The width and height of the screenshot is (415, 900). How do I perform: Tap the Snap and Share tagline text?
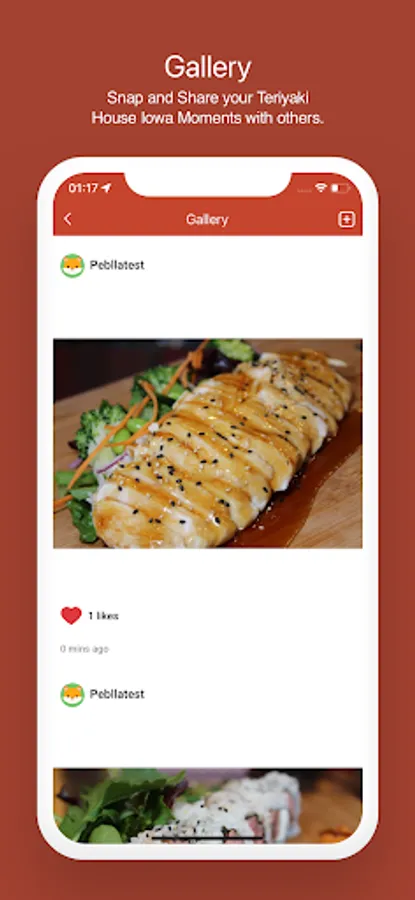(208, 108)
